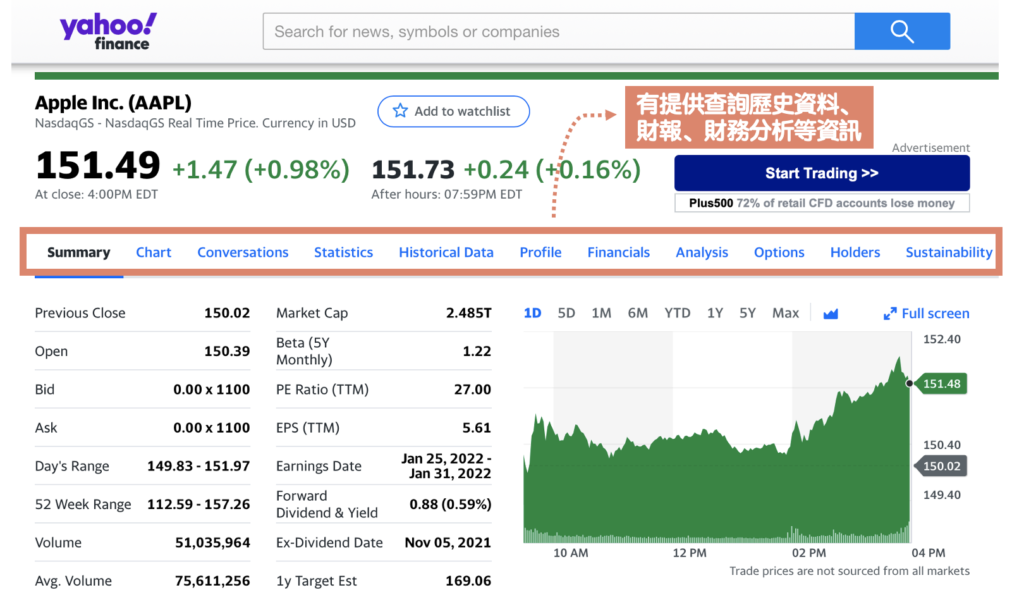
Task: Click the Volume value 51,035,964
Action: click(212, 543)
